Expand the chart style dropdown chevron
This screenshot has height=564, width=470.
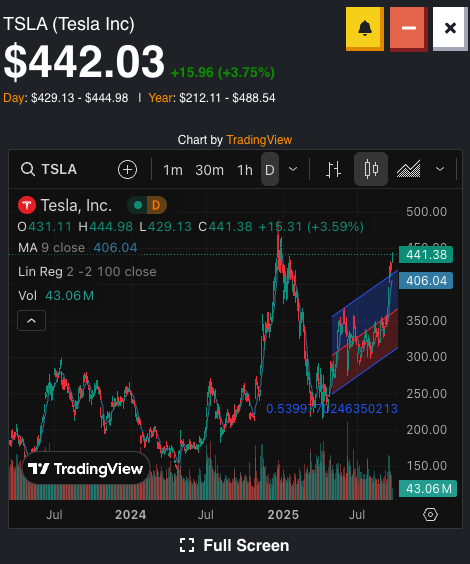click(440, 169)
